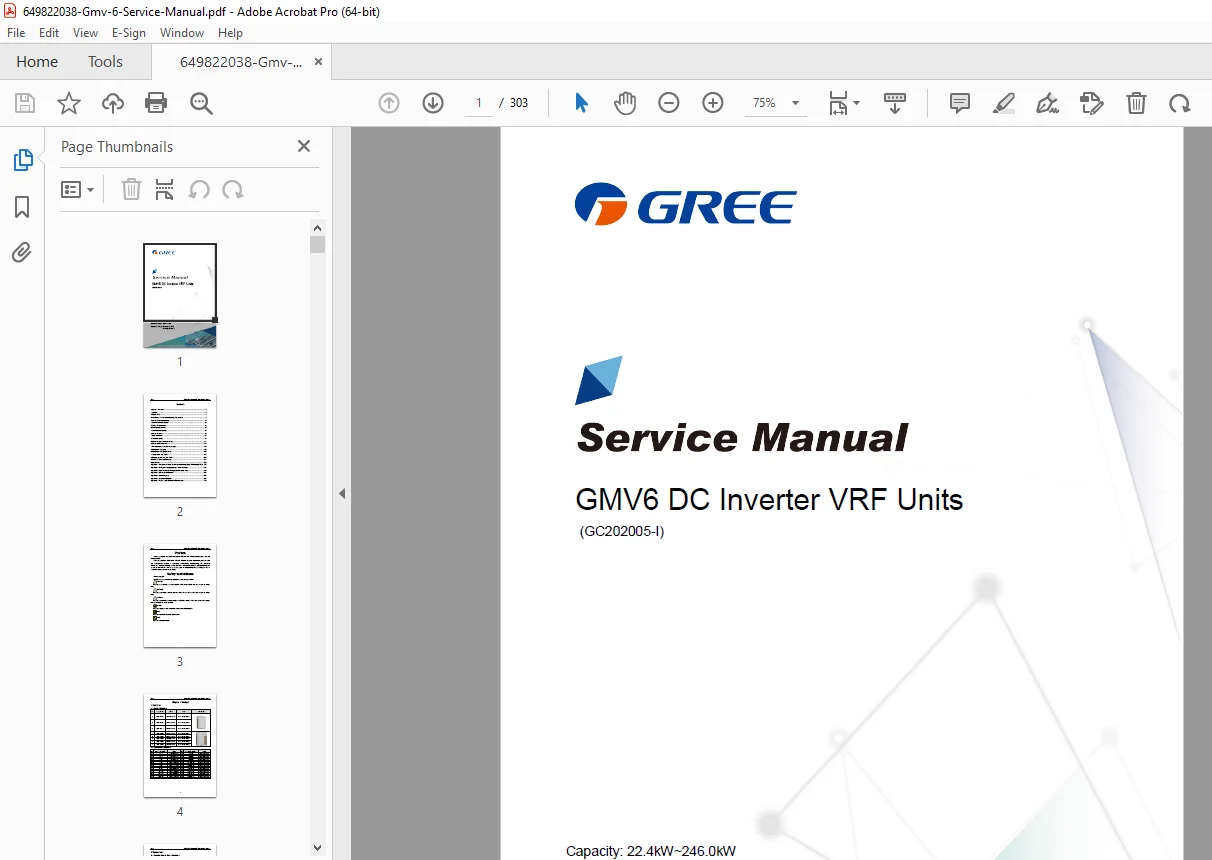The height and width of the screenshot is (860, 1212).
Task: Open the File menu
Action: (x=16, y=33)
